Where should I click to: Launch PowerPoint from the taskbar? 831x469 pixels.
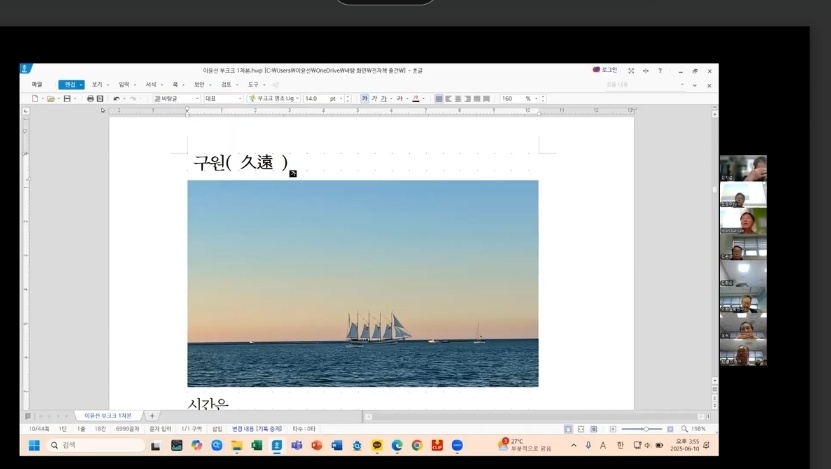[x=317, y=445]
